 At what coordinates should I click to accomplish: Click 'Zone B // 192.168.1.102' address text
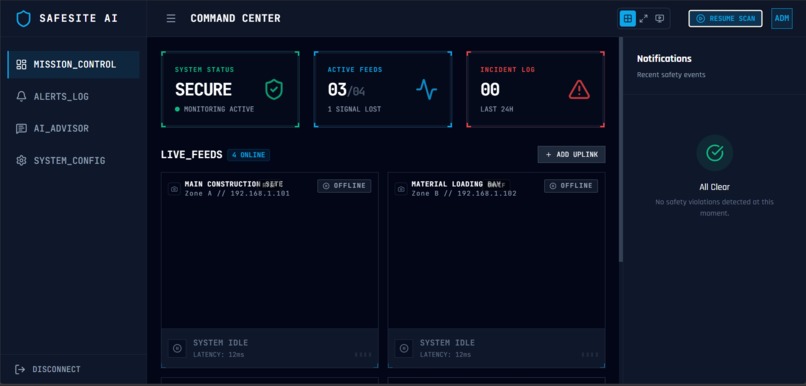pyautogui.click(x=464, y=194)
